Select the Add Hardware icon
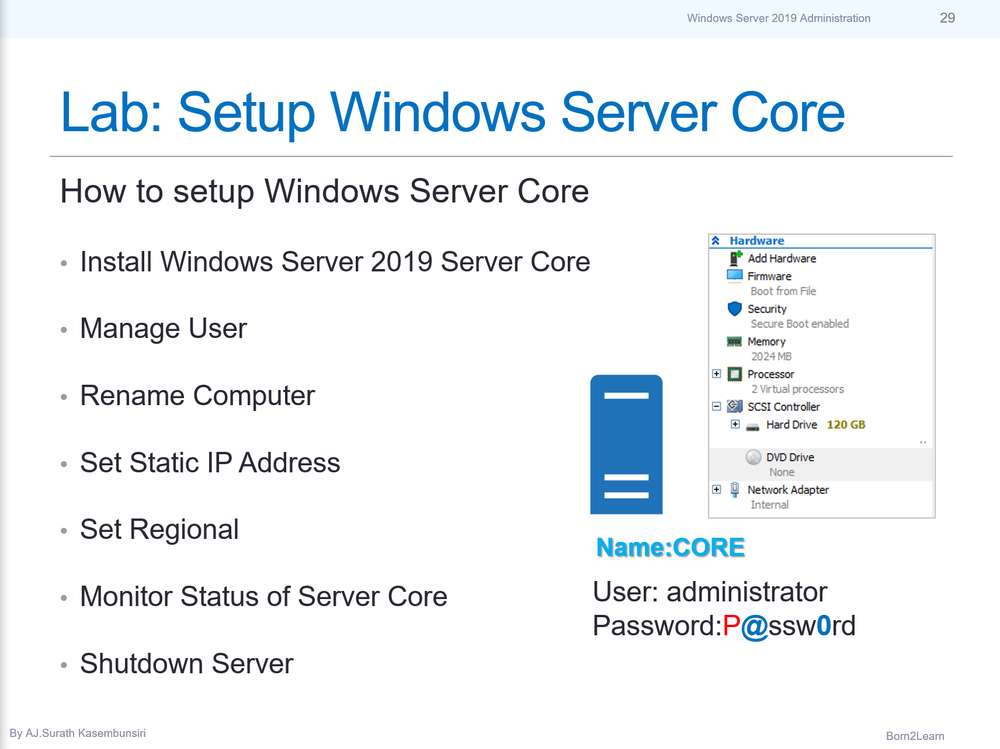This screenshot has width=1000, height=749. pos(734,258)
